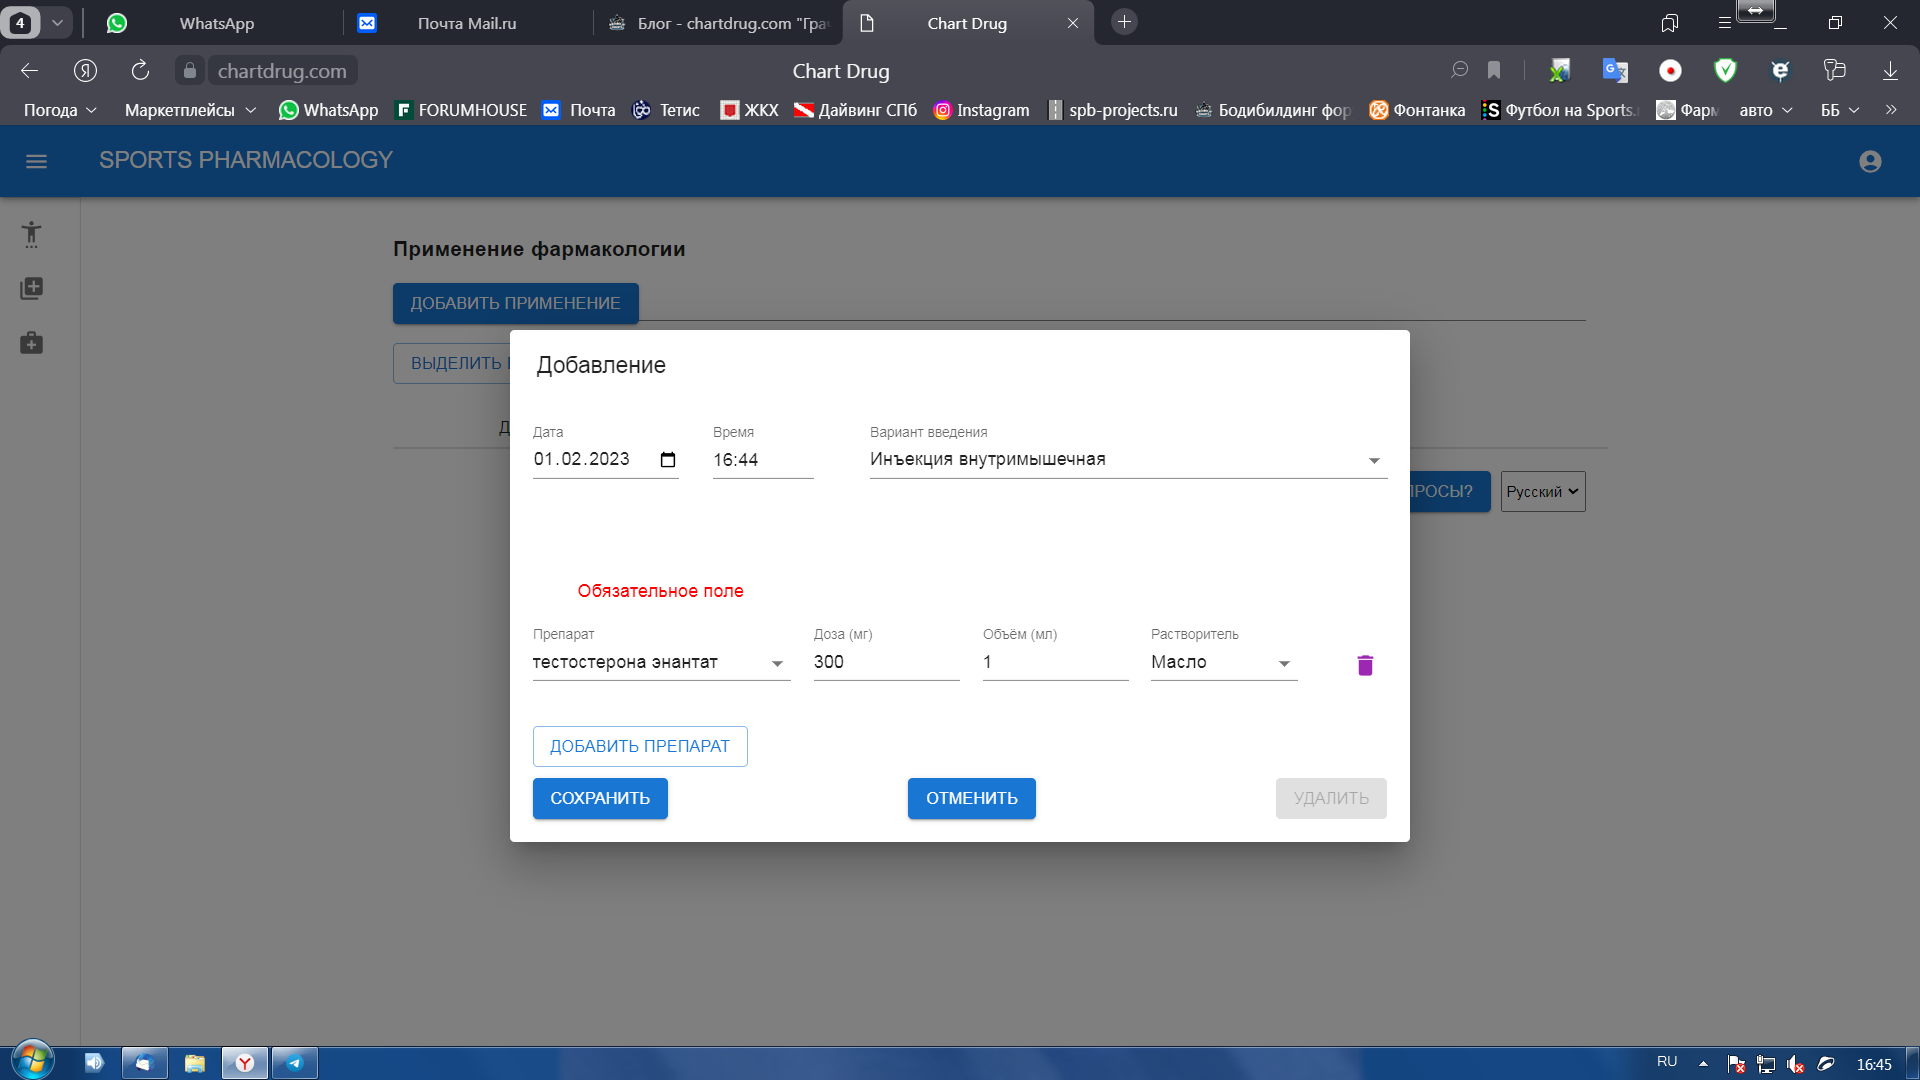Open browser downloads arrow icon

[1890, 70]
